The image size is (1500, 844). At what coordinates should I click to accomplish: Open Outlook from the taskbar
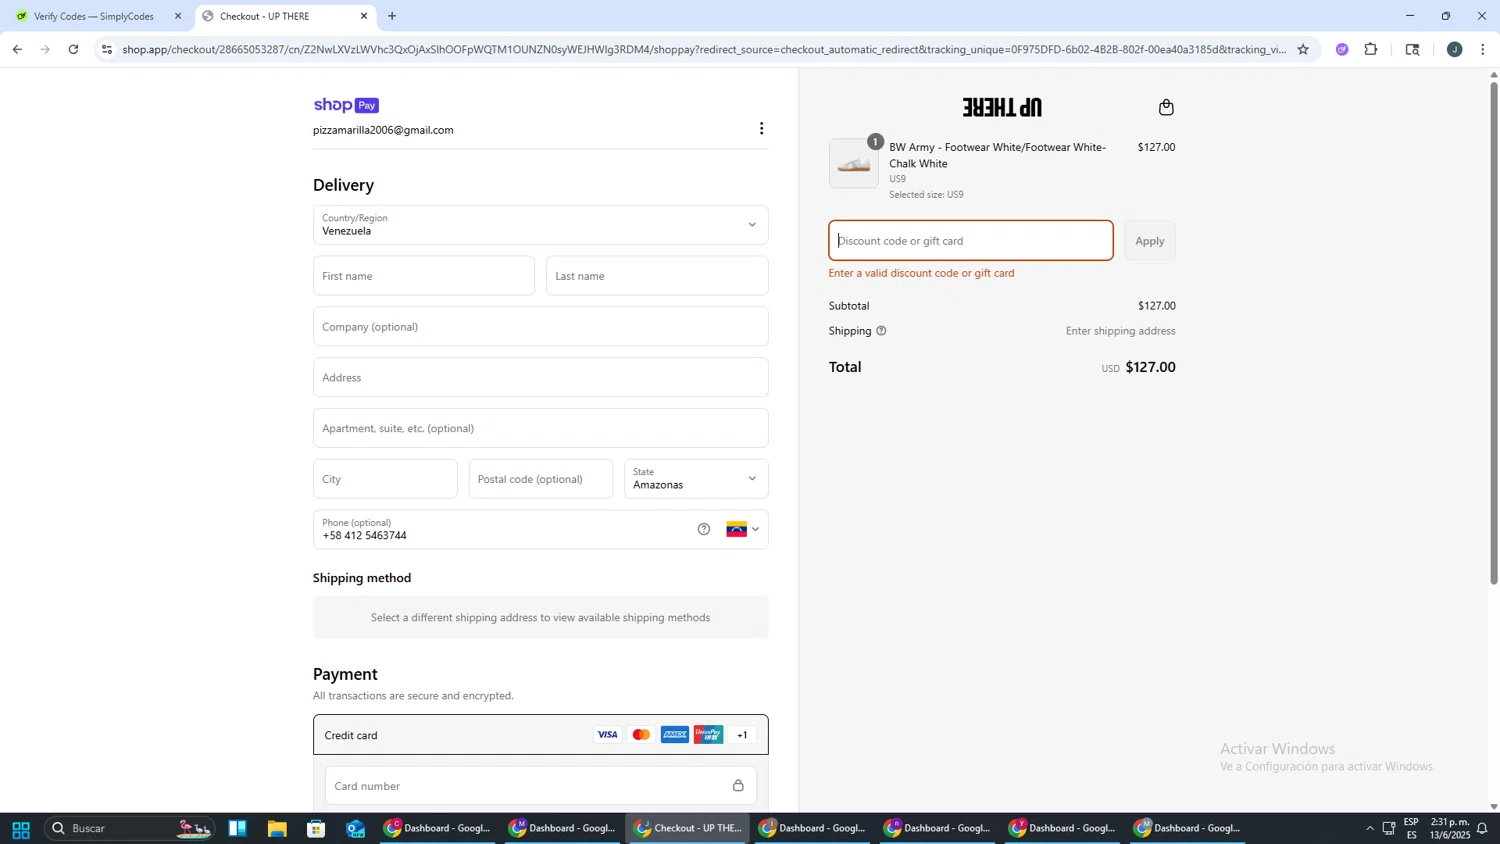coord(356,829)
